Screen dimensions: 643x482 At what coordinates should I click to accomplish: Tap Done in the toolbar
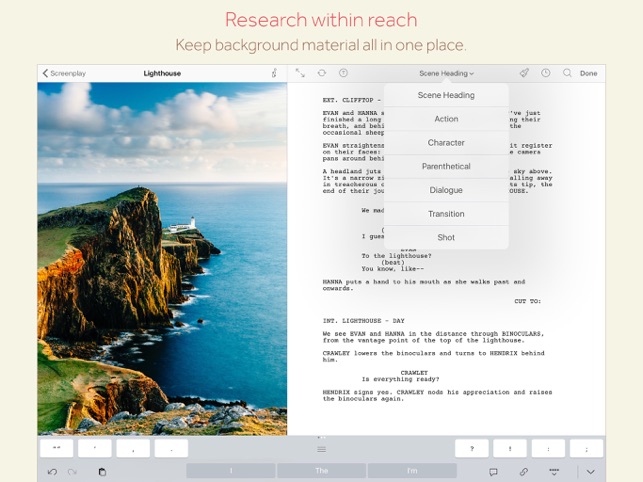[x=588, y=73]
